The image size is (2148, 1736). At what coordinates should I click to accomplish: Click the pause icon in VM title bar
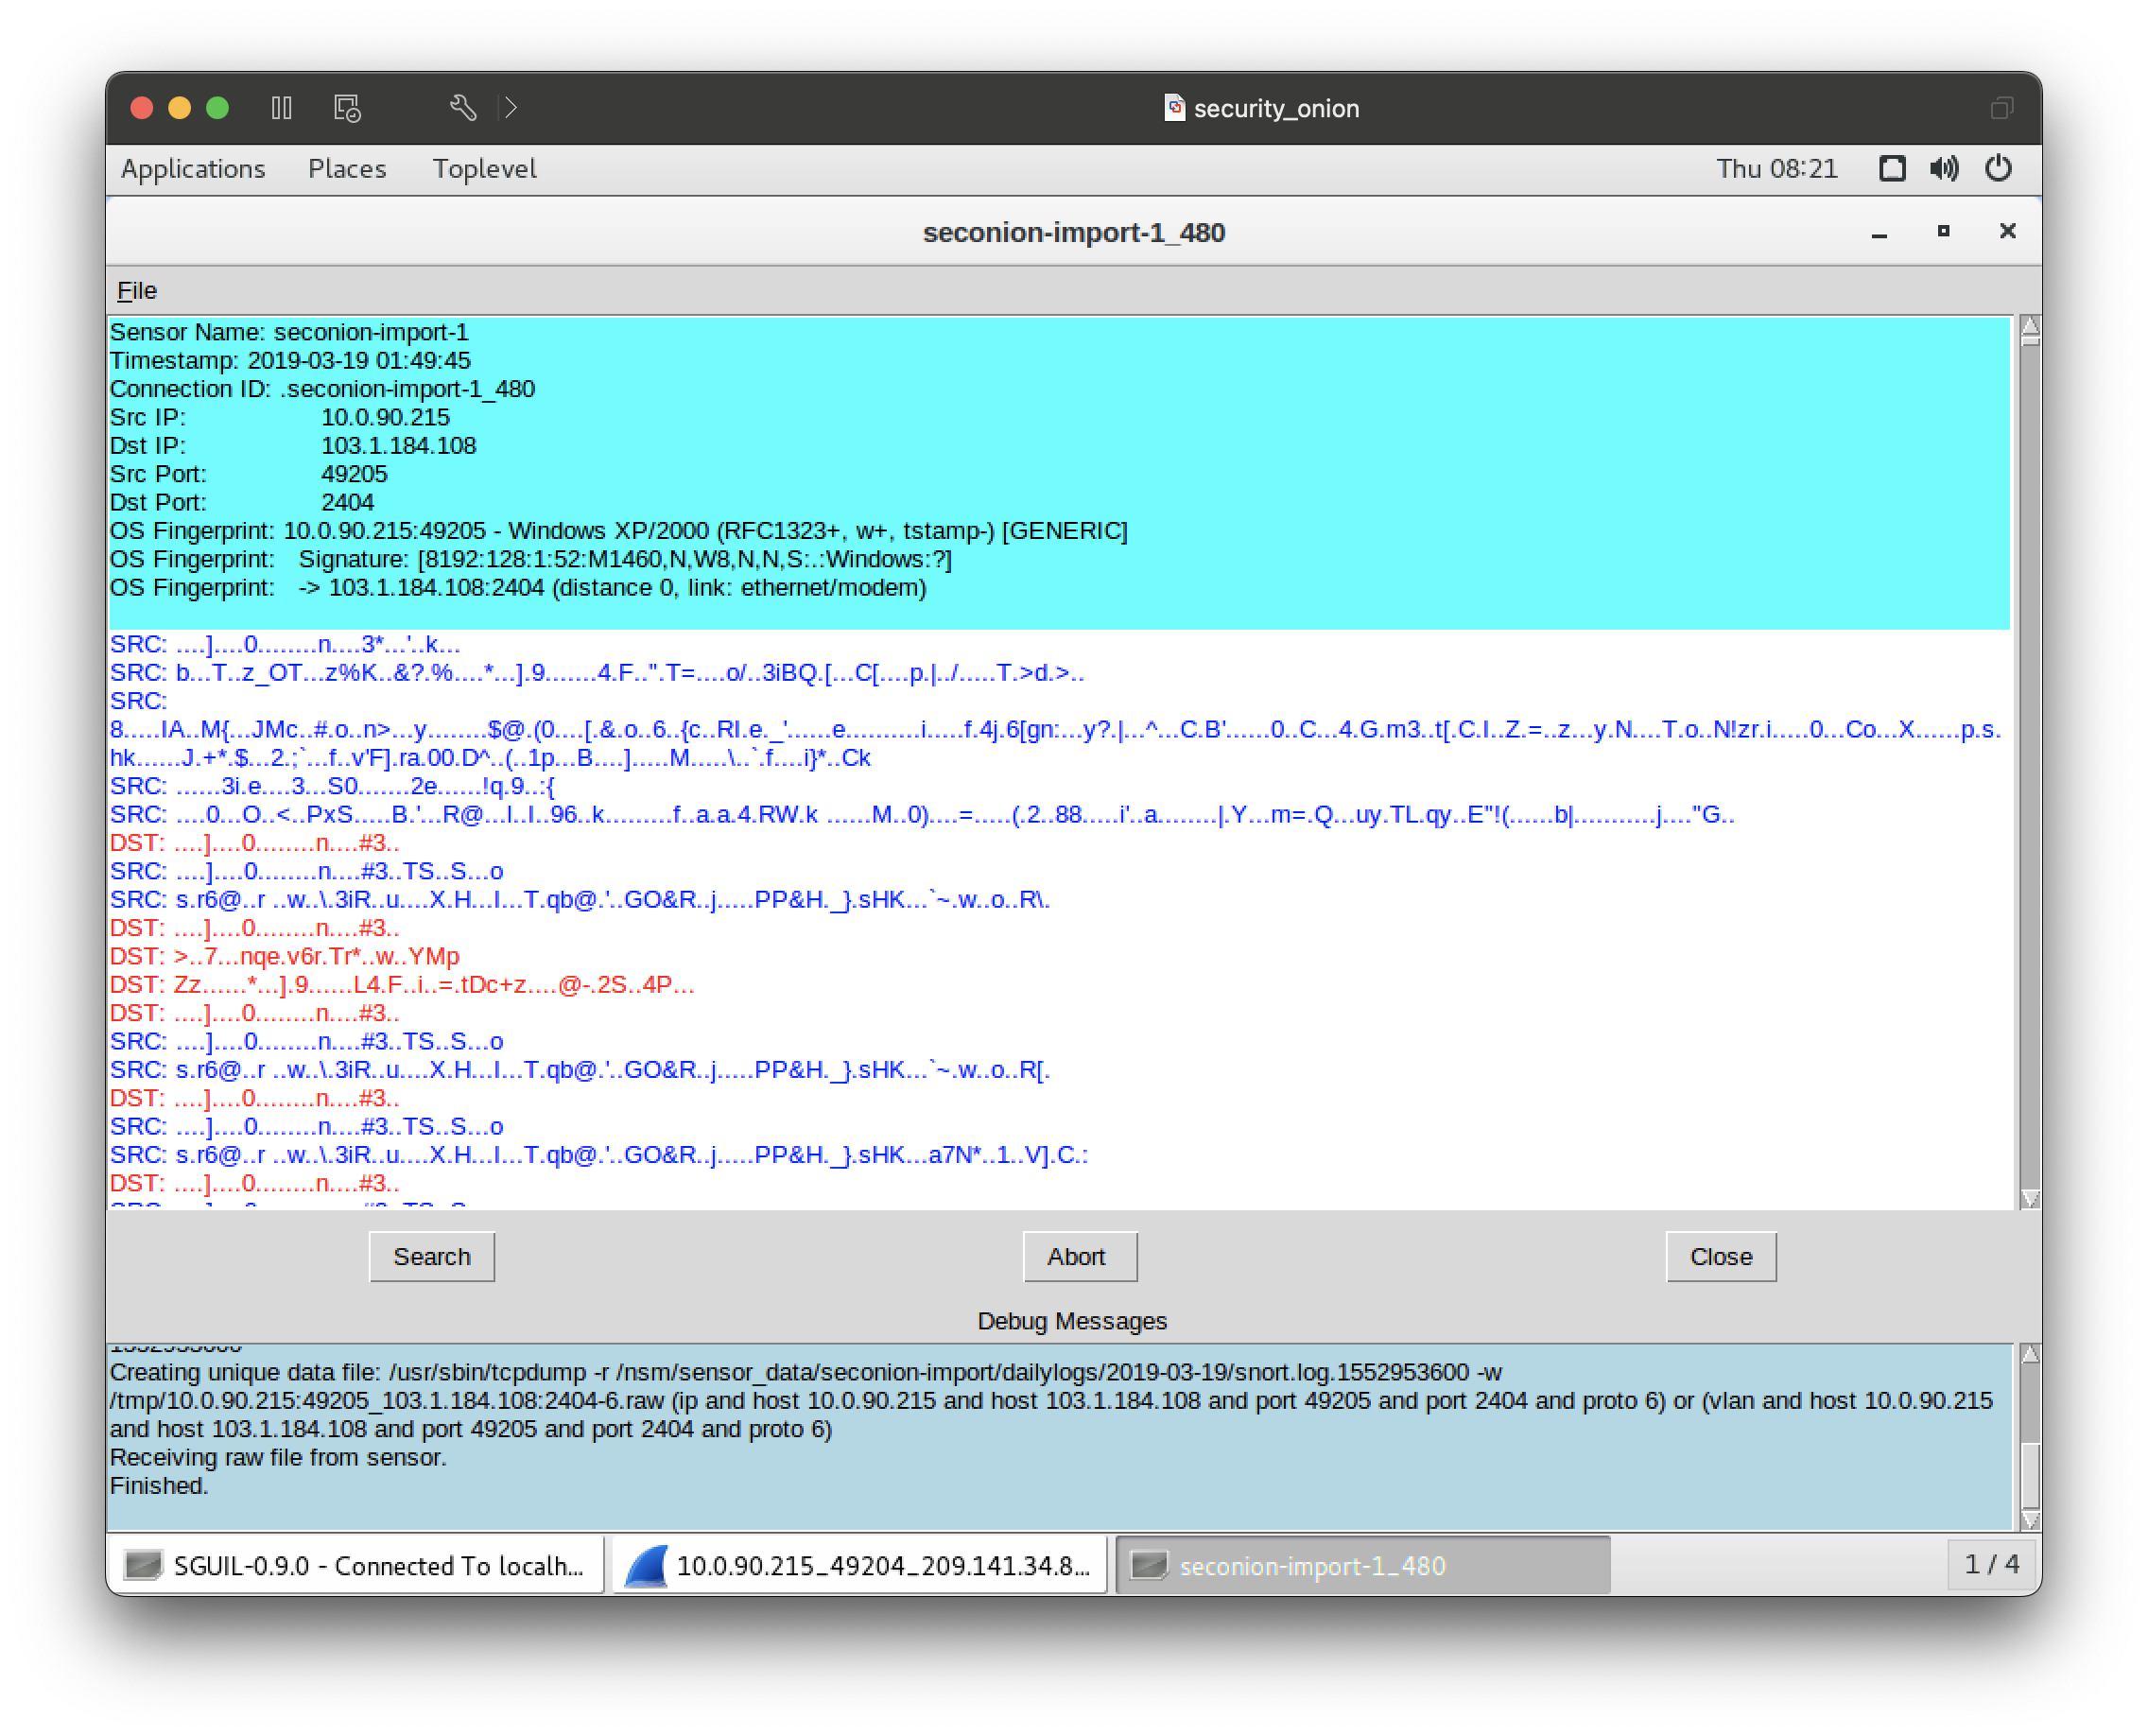[281, 108]
